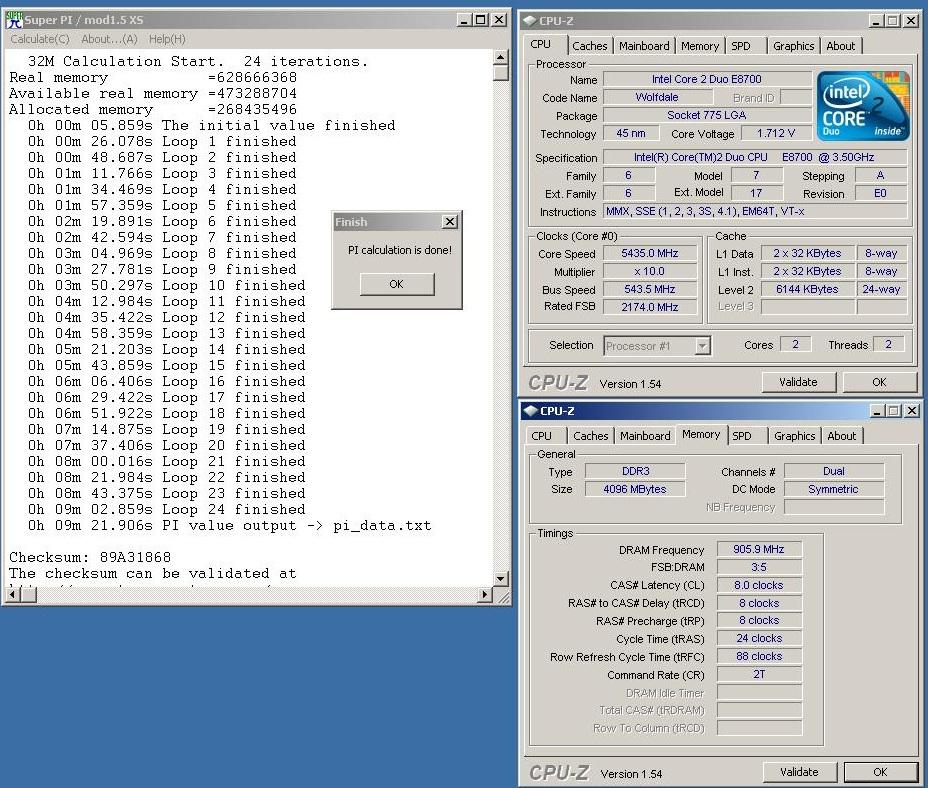Click Validate in top CPU-Z window

coord(798,382)
